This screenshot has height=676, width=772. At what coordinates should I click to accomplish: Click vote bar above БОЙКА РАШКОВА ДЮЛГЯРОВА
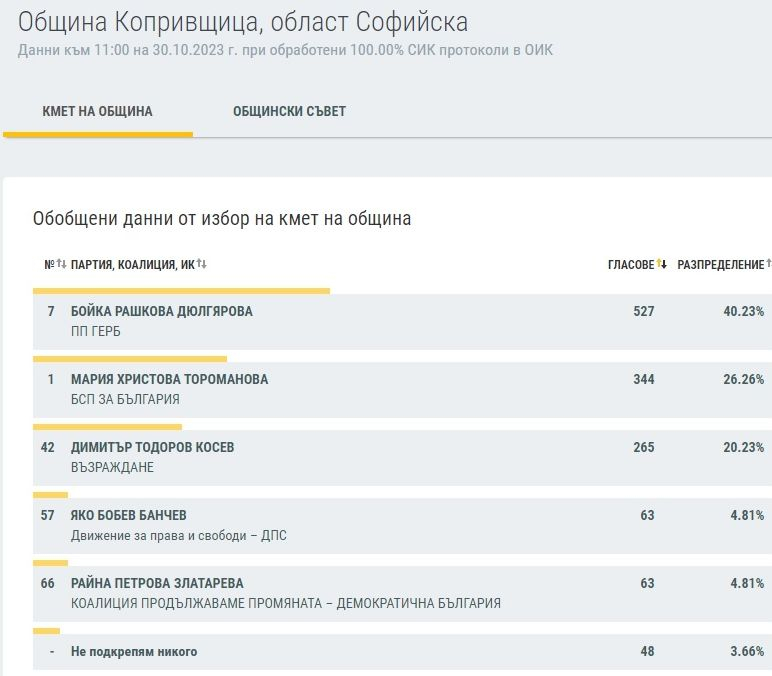tap(181, 291)
